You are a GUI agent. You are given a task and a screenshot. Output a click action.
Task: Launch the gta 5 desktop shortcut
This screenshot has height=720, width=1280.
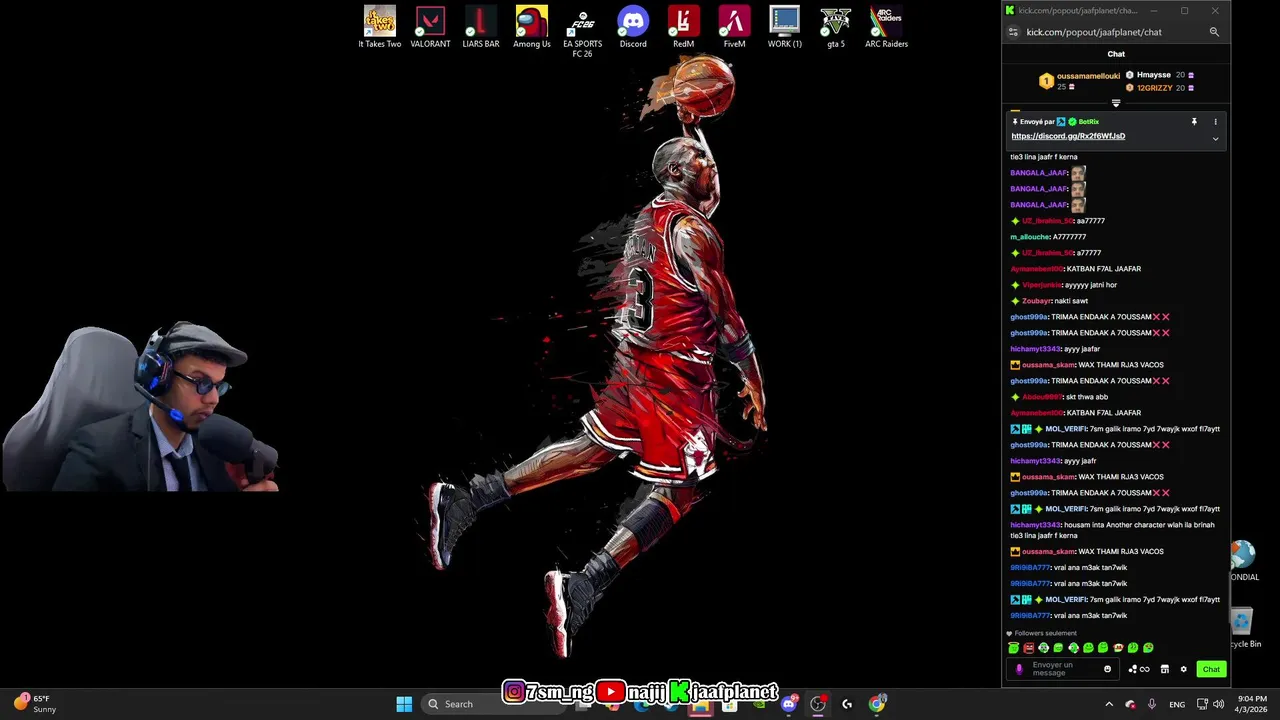pyautogui.click(x=836, y=27)
